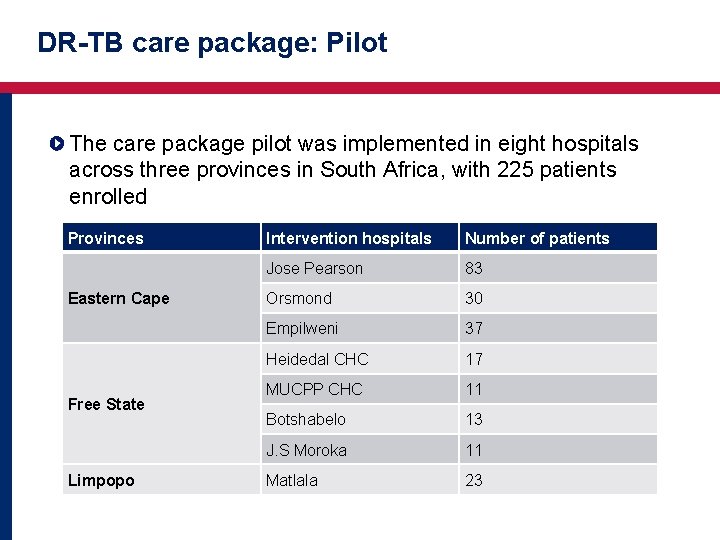Click the Orsmond hospital cell
Image resolution: width=720 pixels, height=540 pixels.
(360, 298)
